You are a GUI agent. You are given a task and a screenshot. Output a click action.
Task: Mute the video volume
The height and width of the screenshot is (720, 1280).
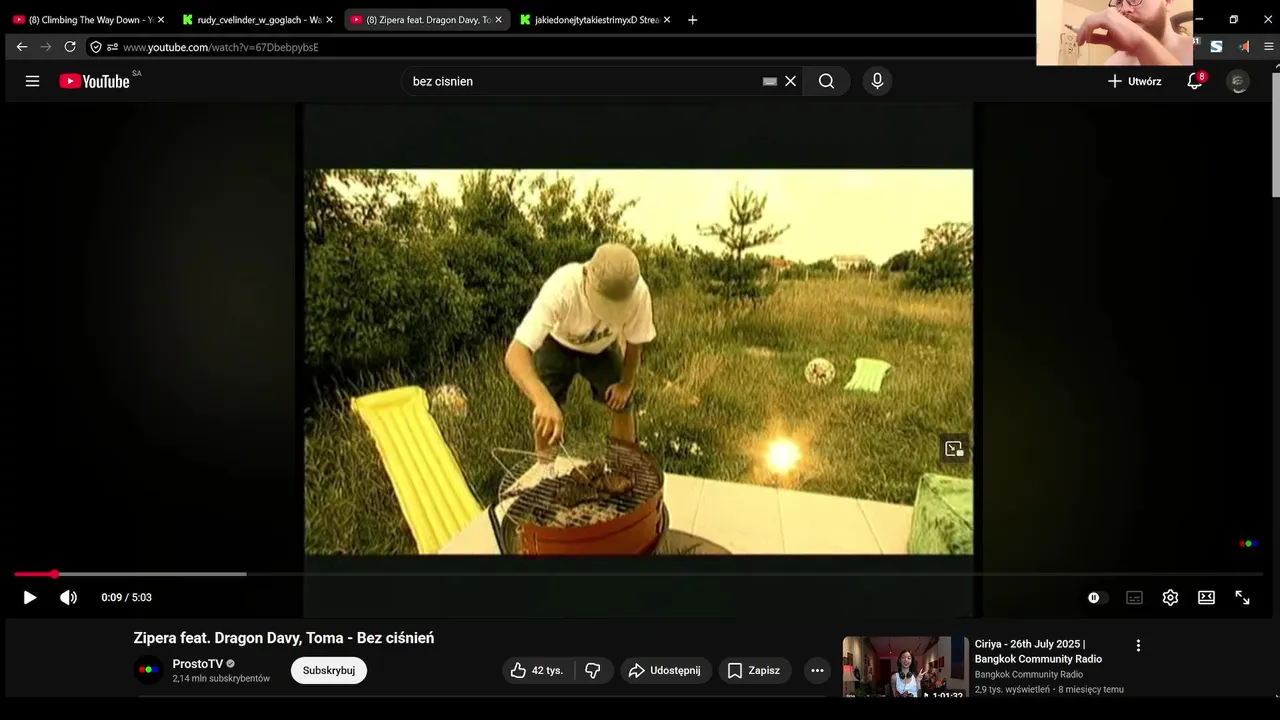click(68, 597)
